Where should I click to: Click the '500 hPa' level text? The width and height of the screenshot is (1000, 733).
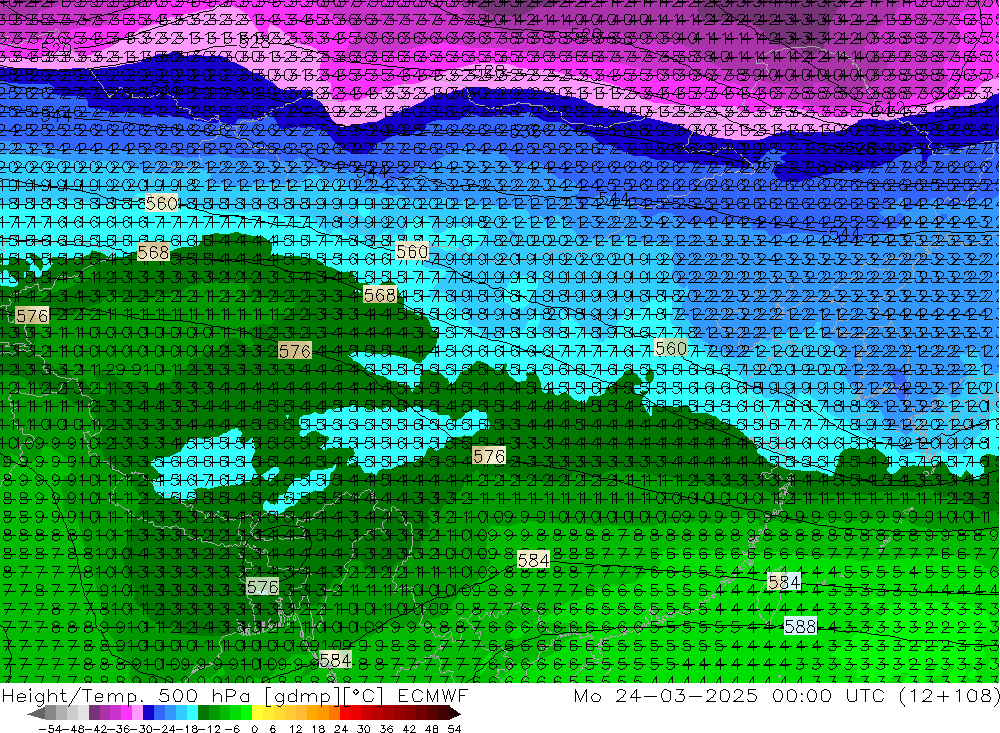(x=204, y=696)
